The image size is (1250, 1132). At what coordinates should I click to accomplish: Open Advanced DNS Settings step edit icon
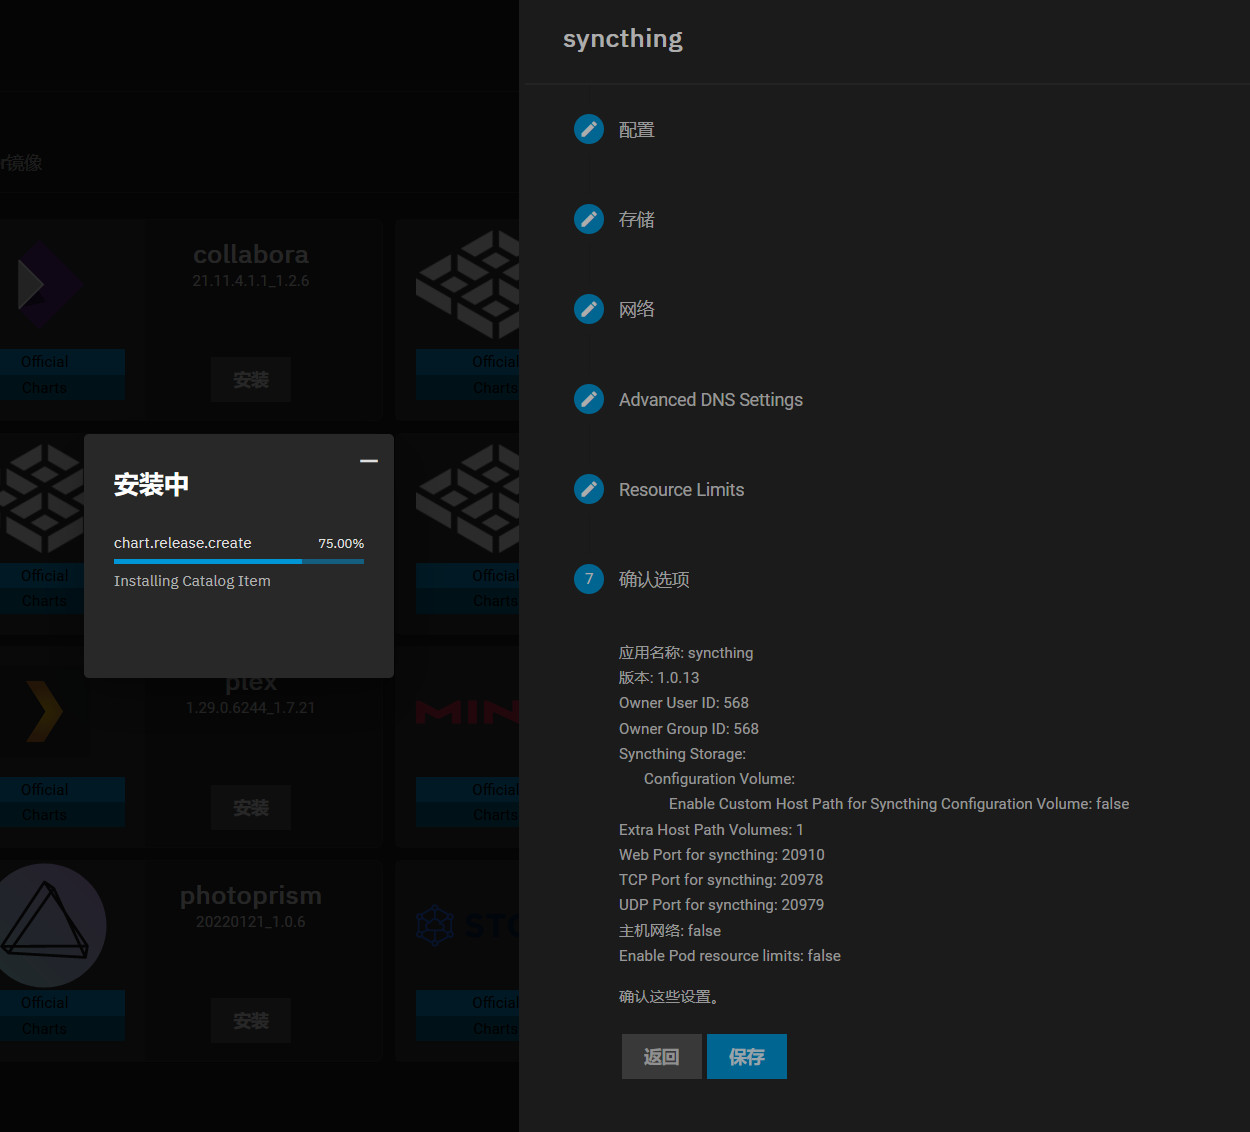(x=589, y=399)
